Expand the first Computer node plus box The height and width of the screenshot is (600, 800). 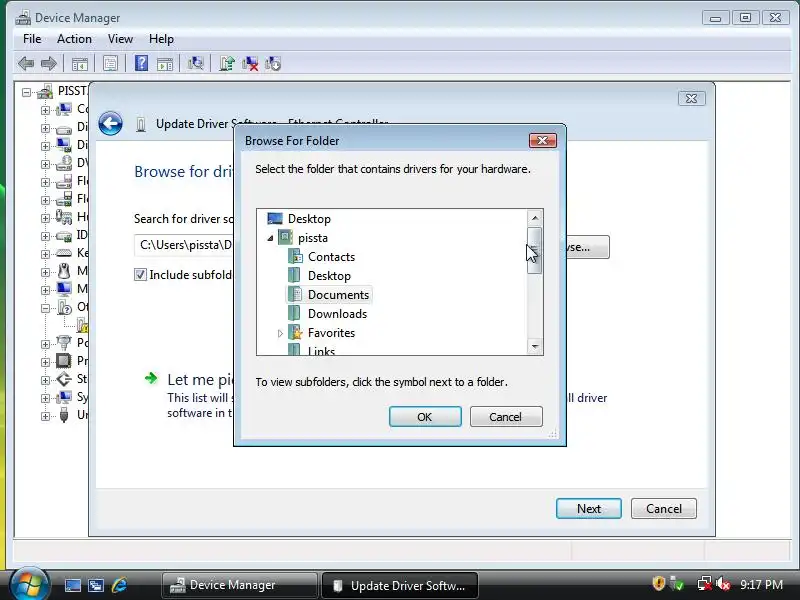coord(45,110)
